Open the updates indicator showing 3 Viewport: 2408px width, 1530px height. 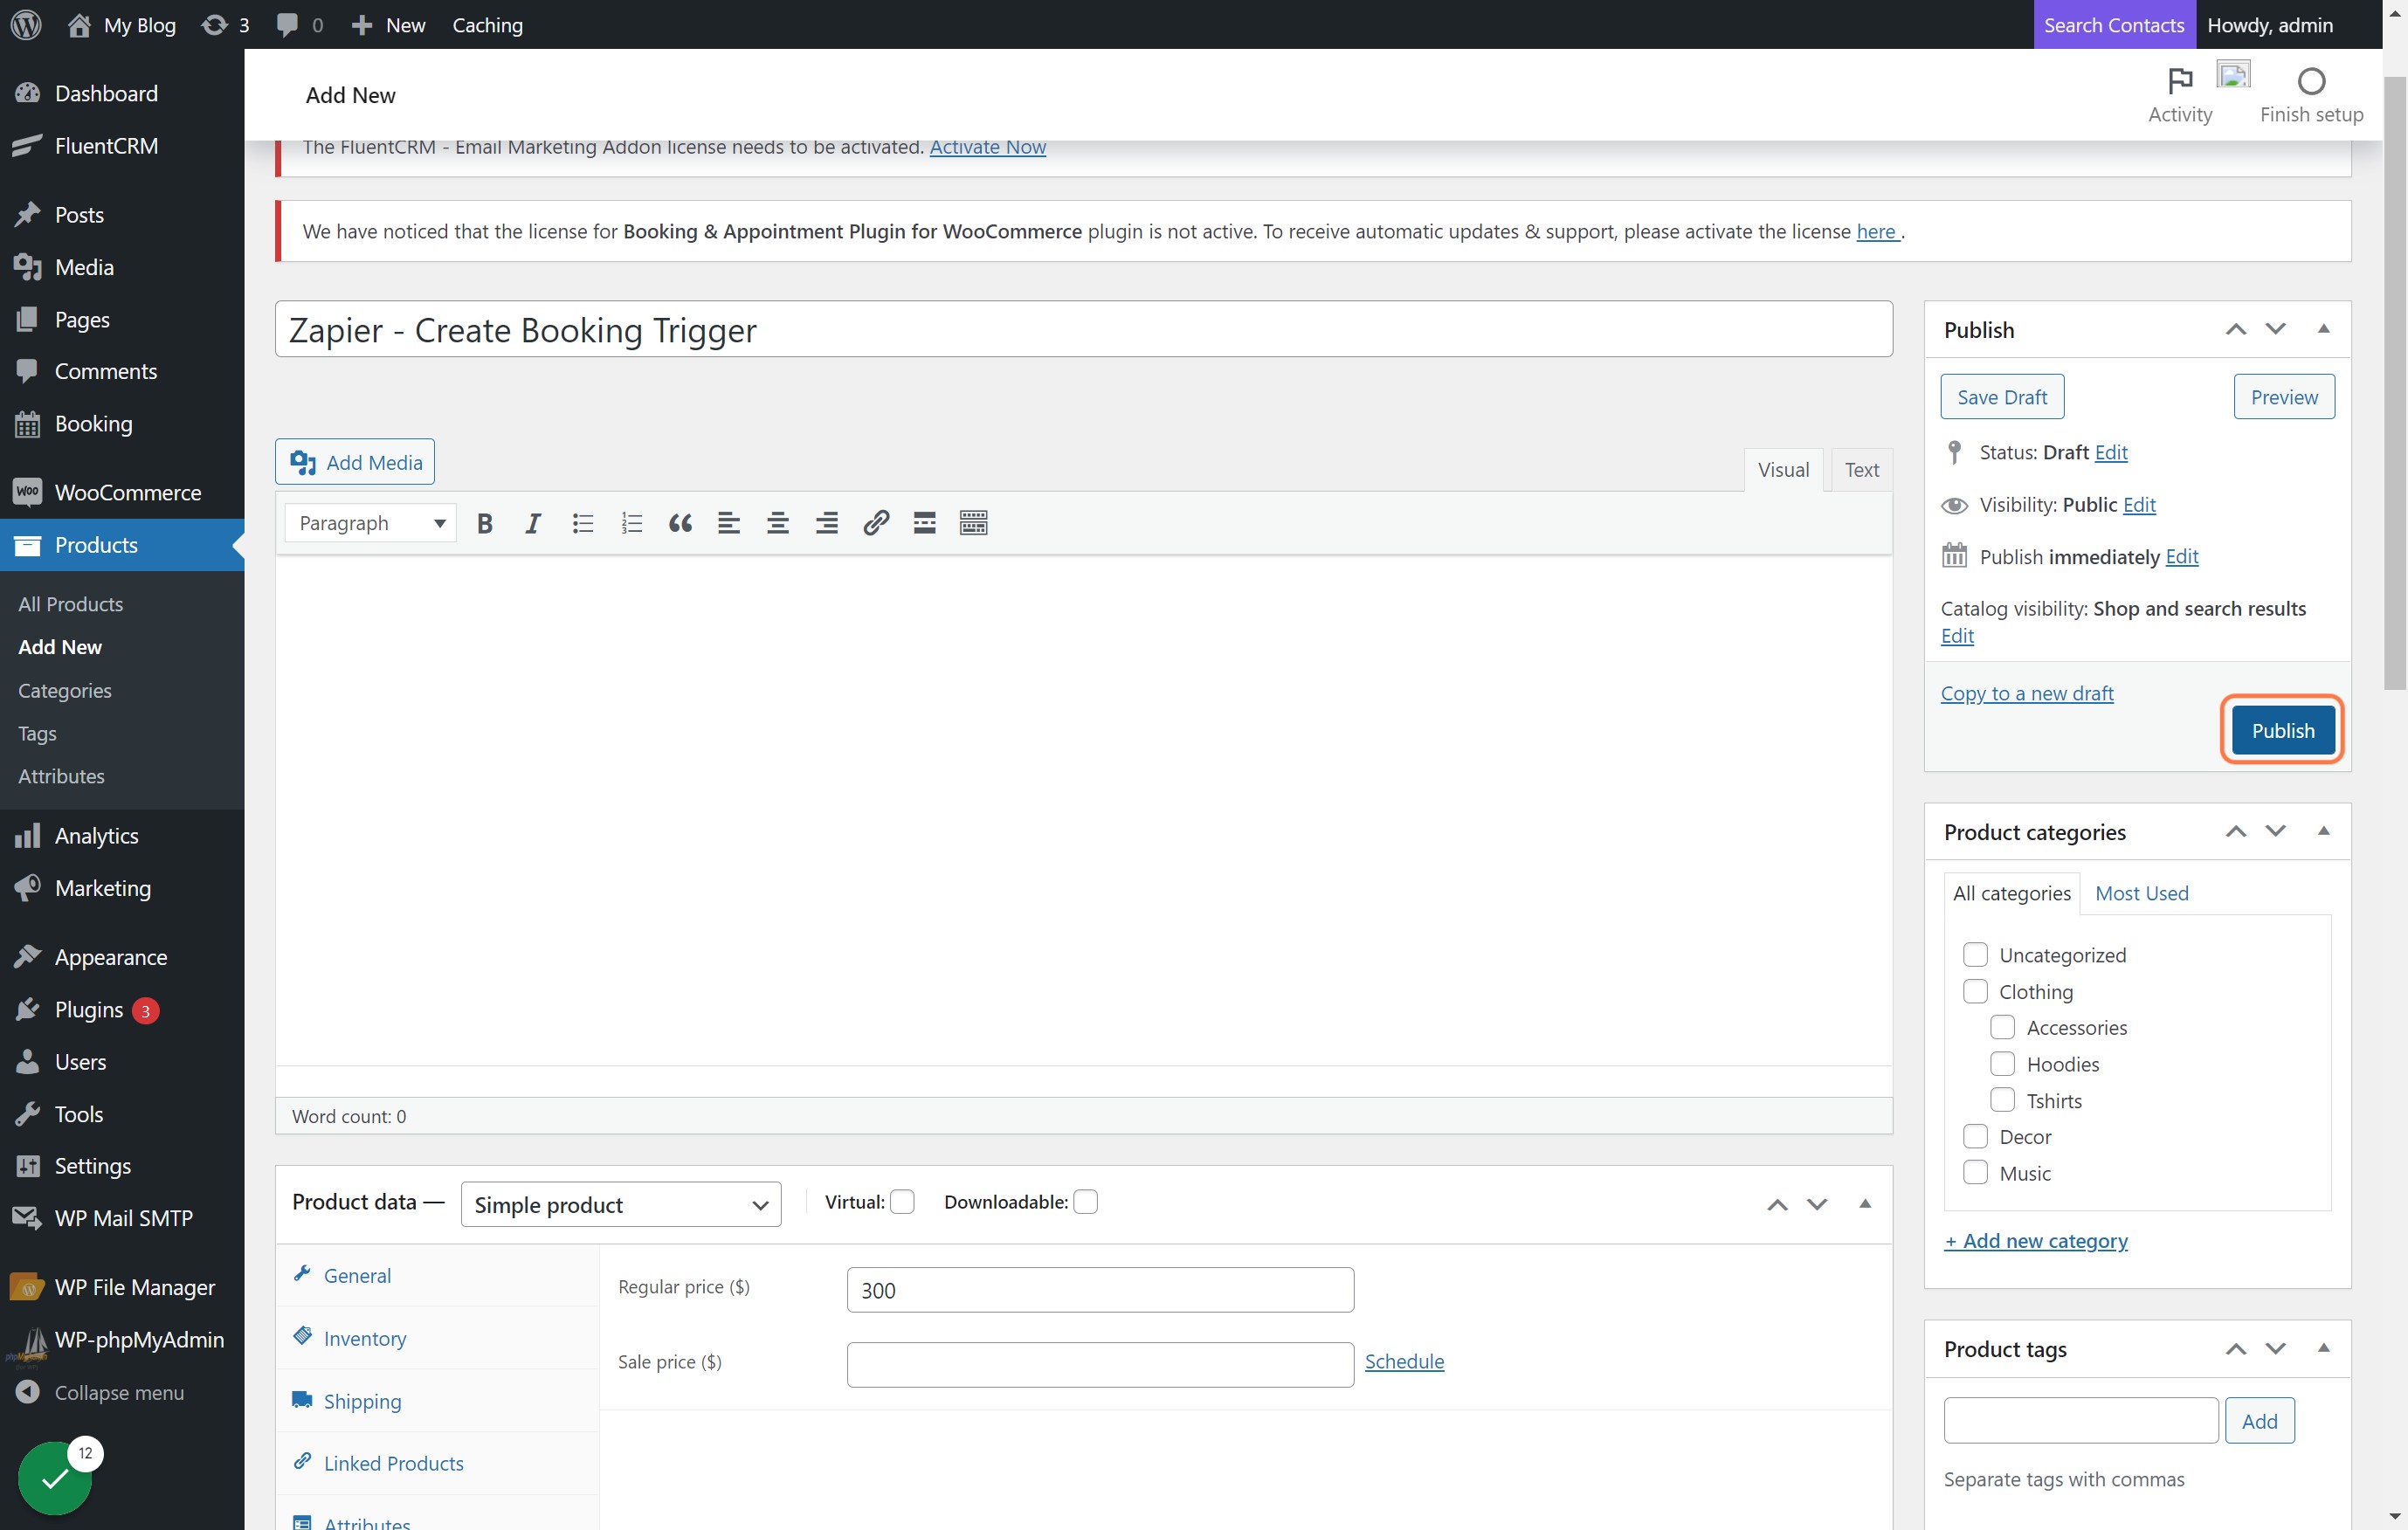[225, 24]
